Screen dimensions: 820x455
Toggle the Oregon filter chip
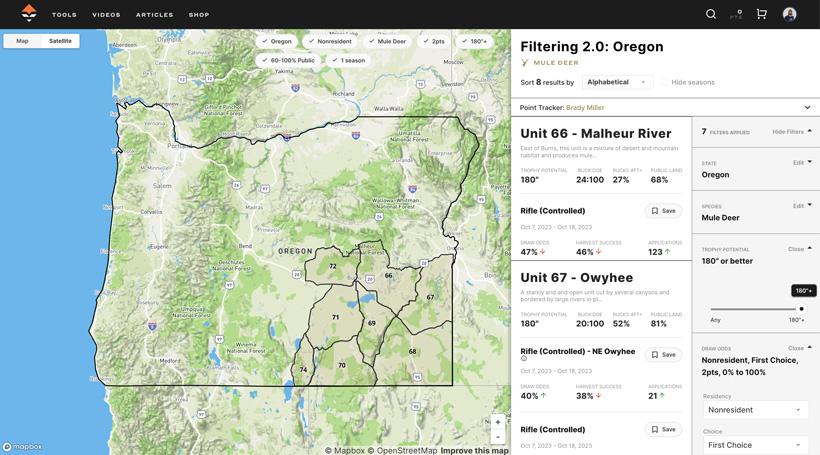(277, 41)
